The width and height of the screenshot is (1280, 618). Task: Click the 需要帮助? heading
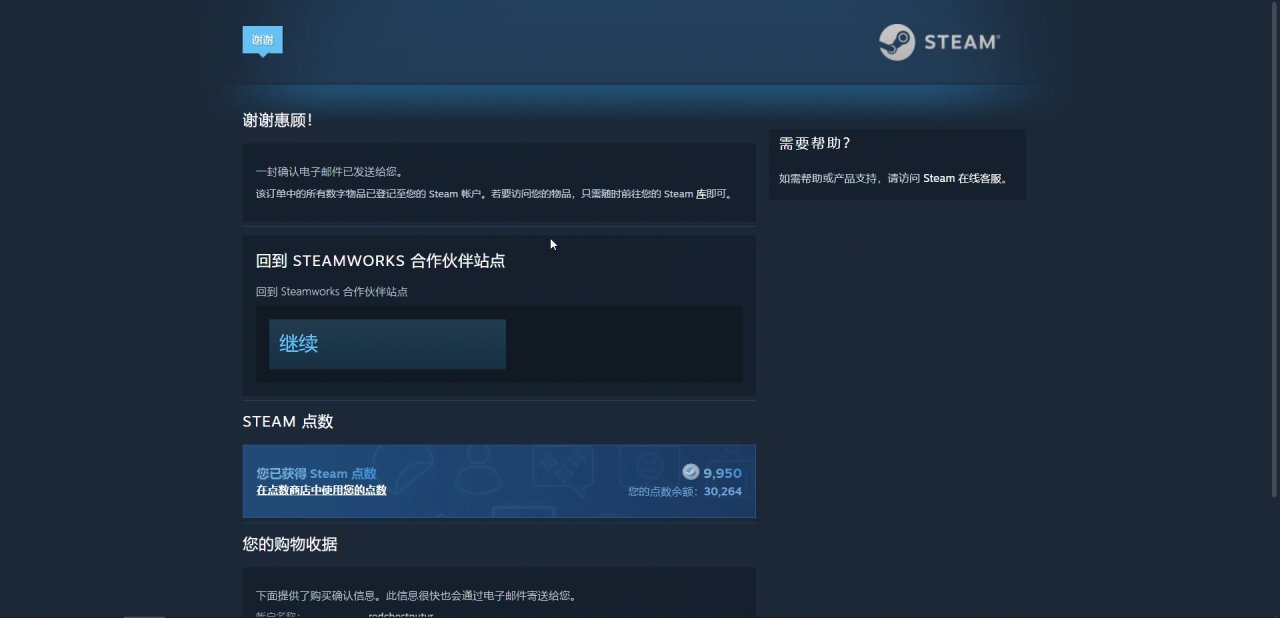coord(815,144)
